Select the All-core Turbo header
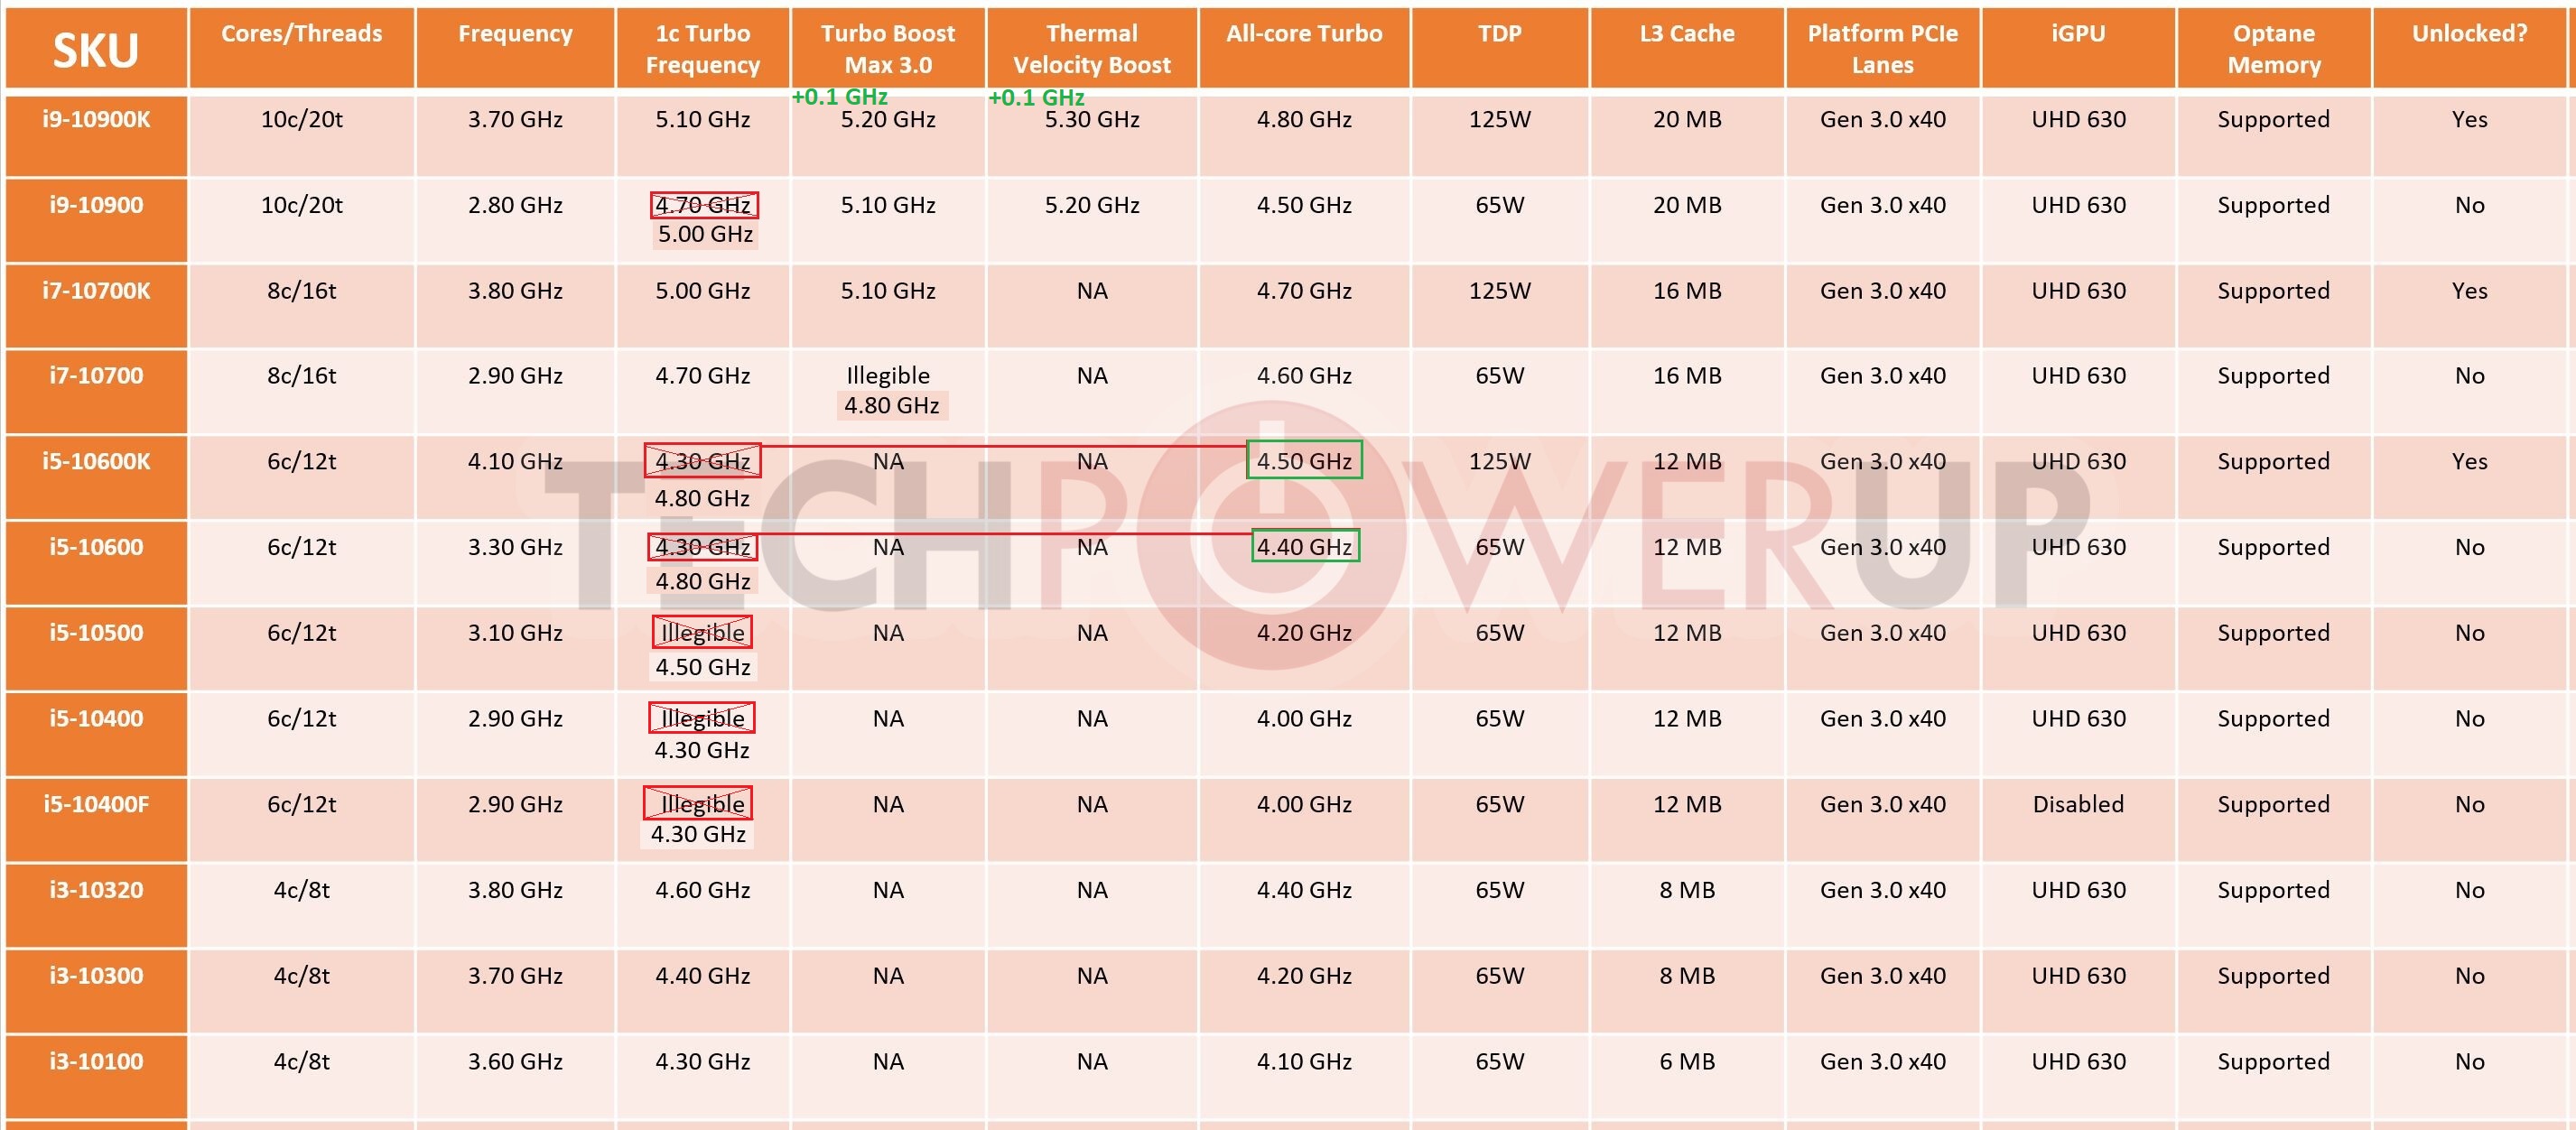The height and width of the screenshot is (1130, 2576). coord(1304,48)
